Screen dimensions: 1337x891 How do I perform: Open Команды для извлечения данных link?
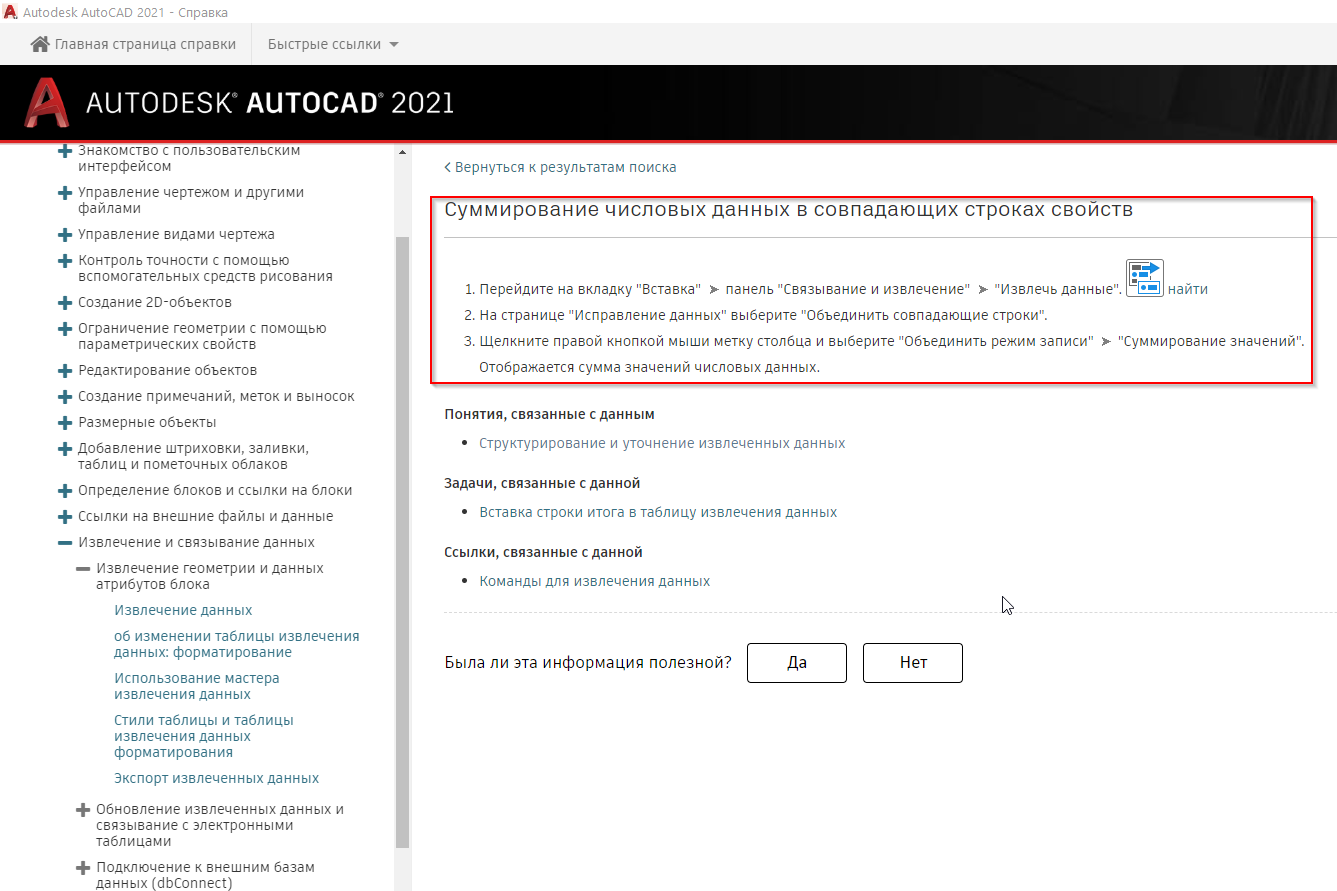tap(595, 581)
